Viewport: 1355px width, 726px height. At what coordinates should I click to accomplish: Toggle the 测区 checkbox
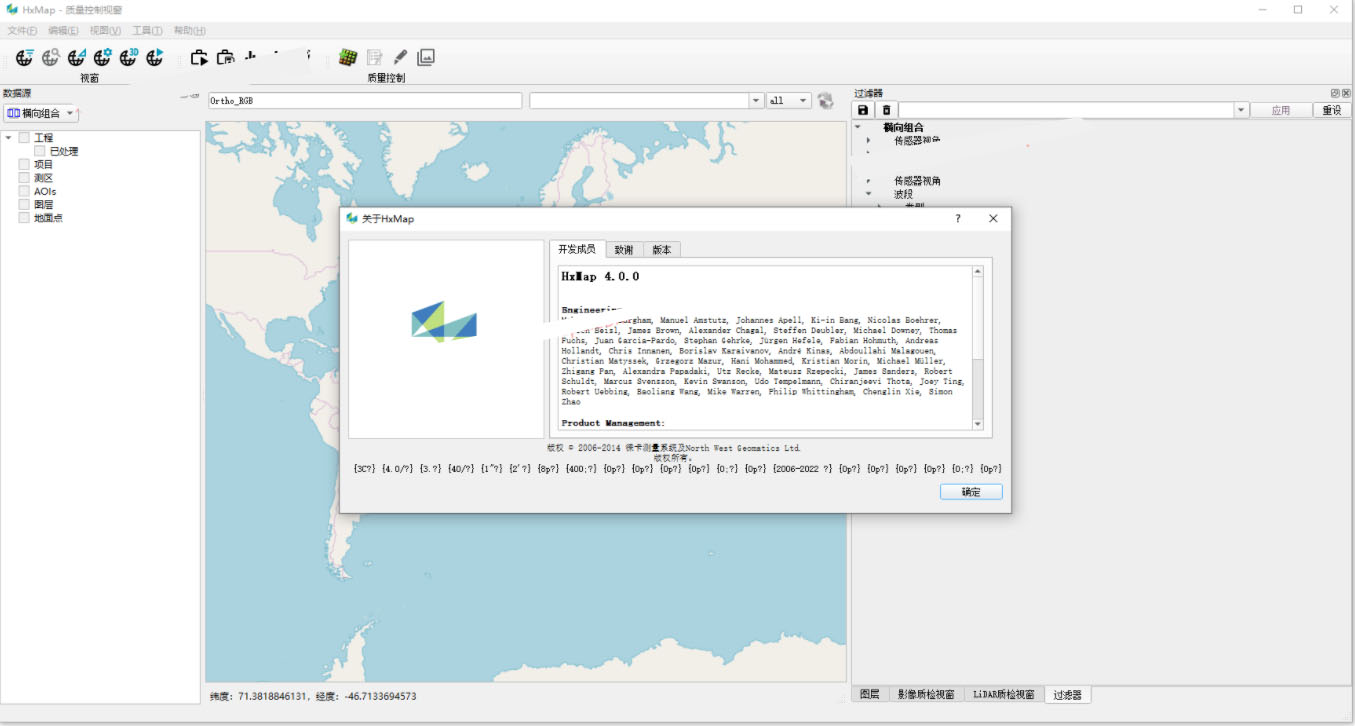click(x=24, y=178)
